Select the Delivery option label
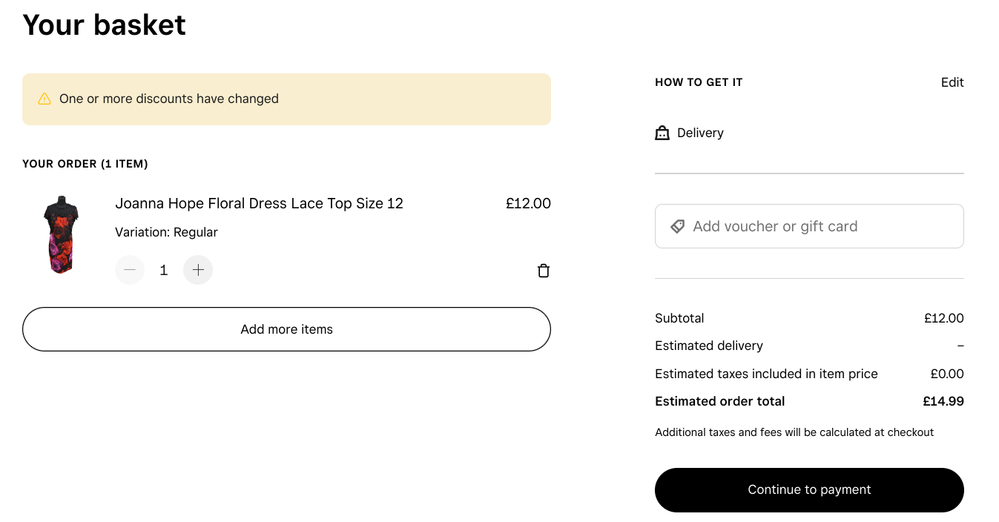Viewport: 999px width, 522px height. [x=700, y=133]
